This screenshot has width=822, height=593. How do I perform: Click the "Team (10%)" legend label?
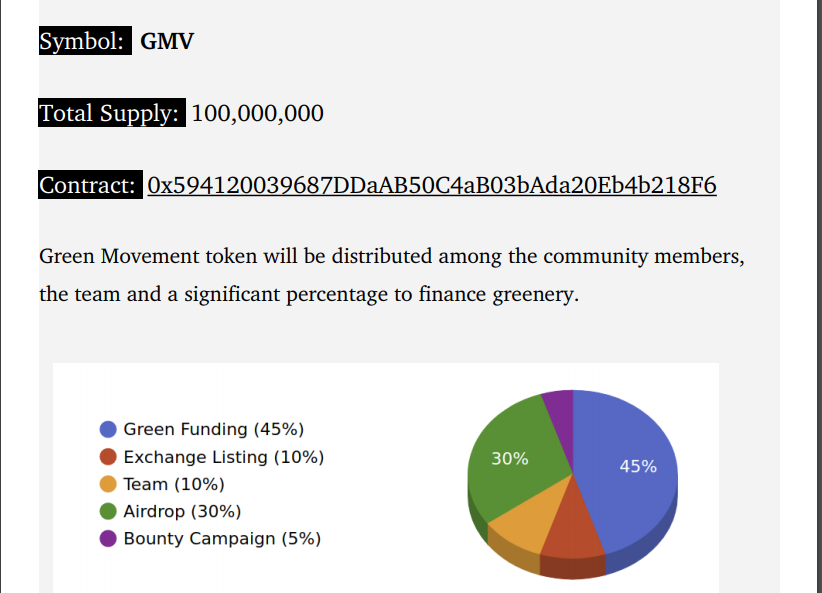(174, 484)
